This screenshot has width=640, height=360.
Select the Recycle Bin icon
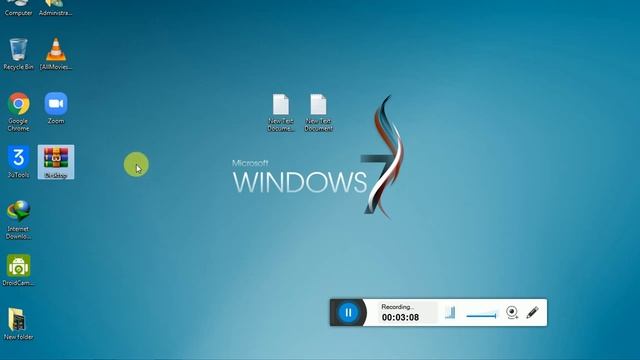(x=18, y=54)
